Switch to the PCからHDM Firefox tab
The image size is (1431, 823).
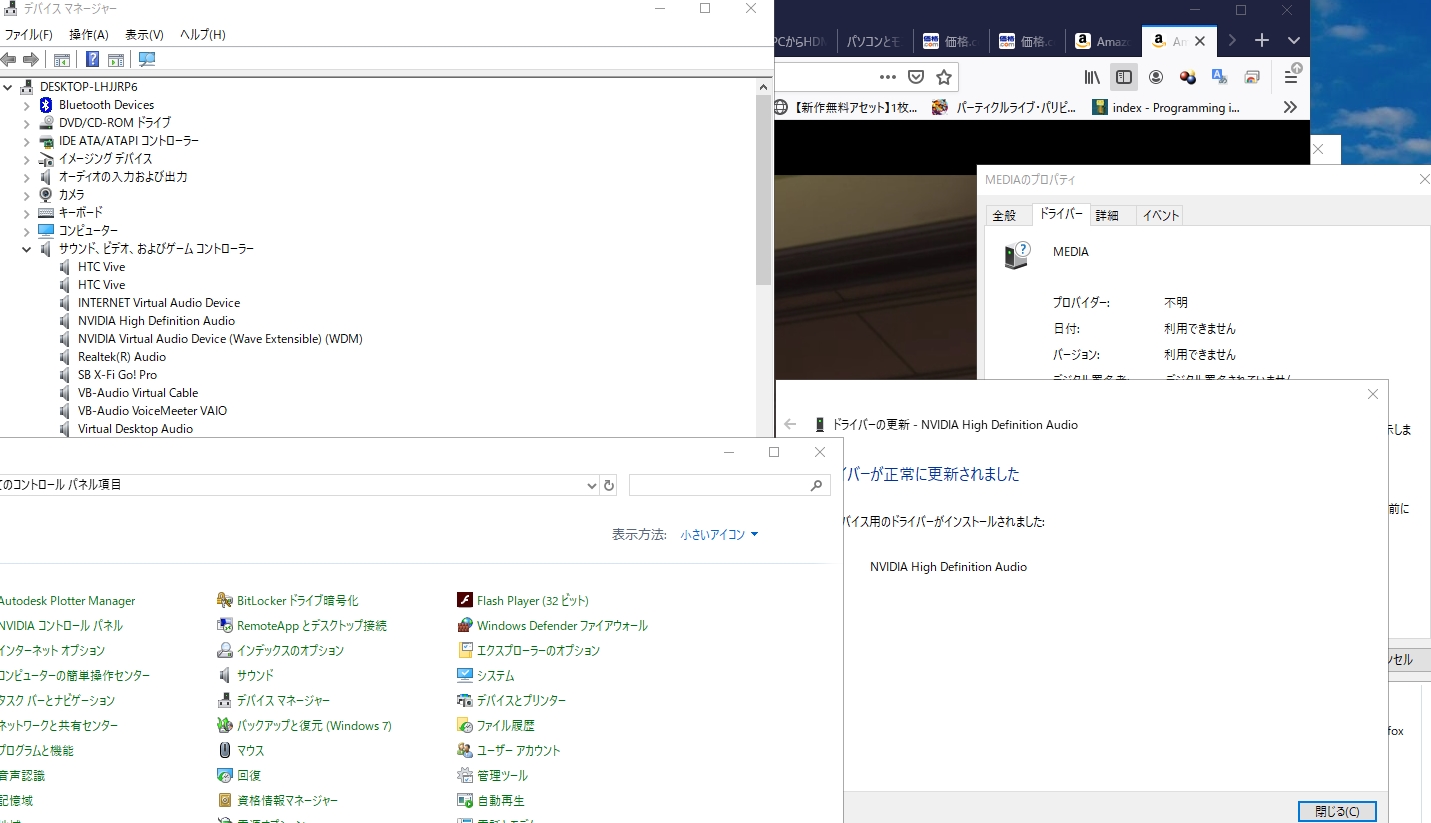[x=802, y=41]
